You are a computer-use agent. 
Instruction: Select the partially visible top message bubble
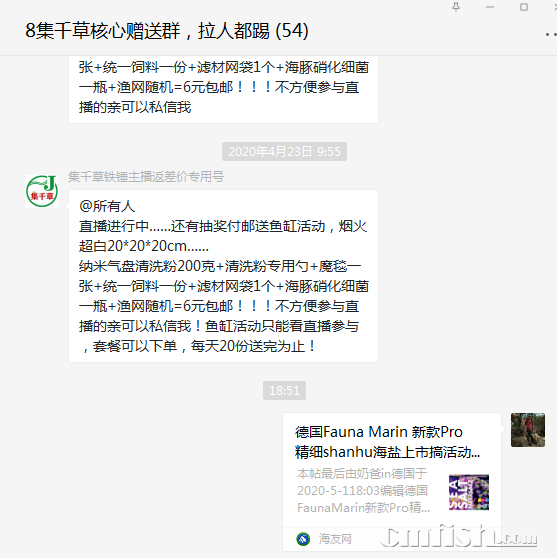click(x=223, y=89)
